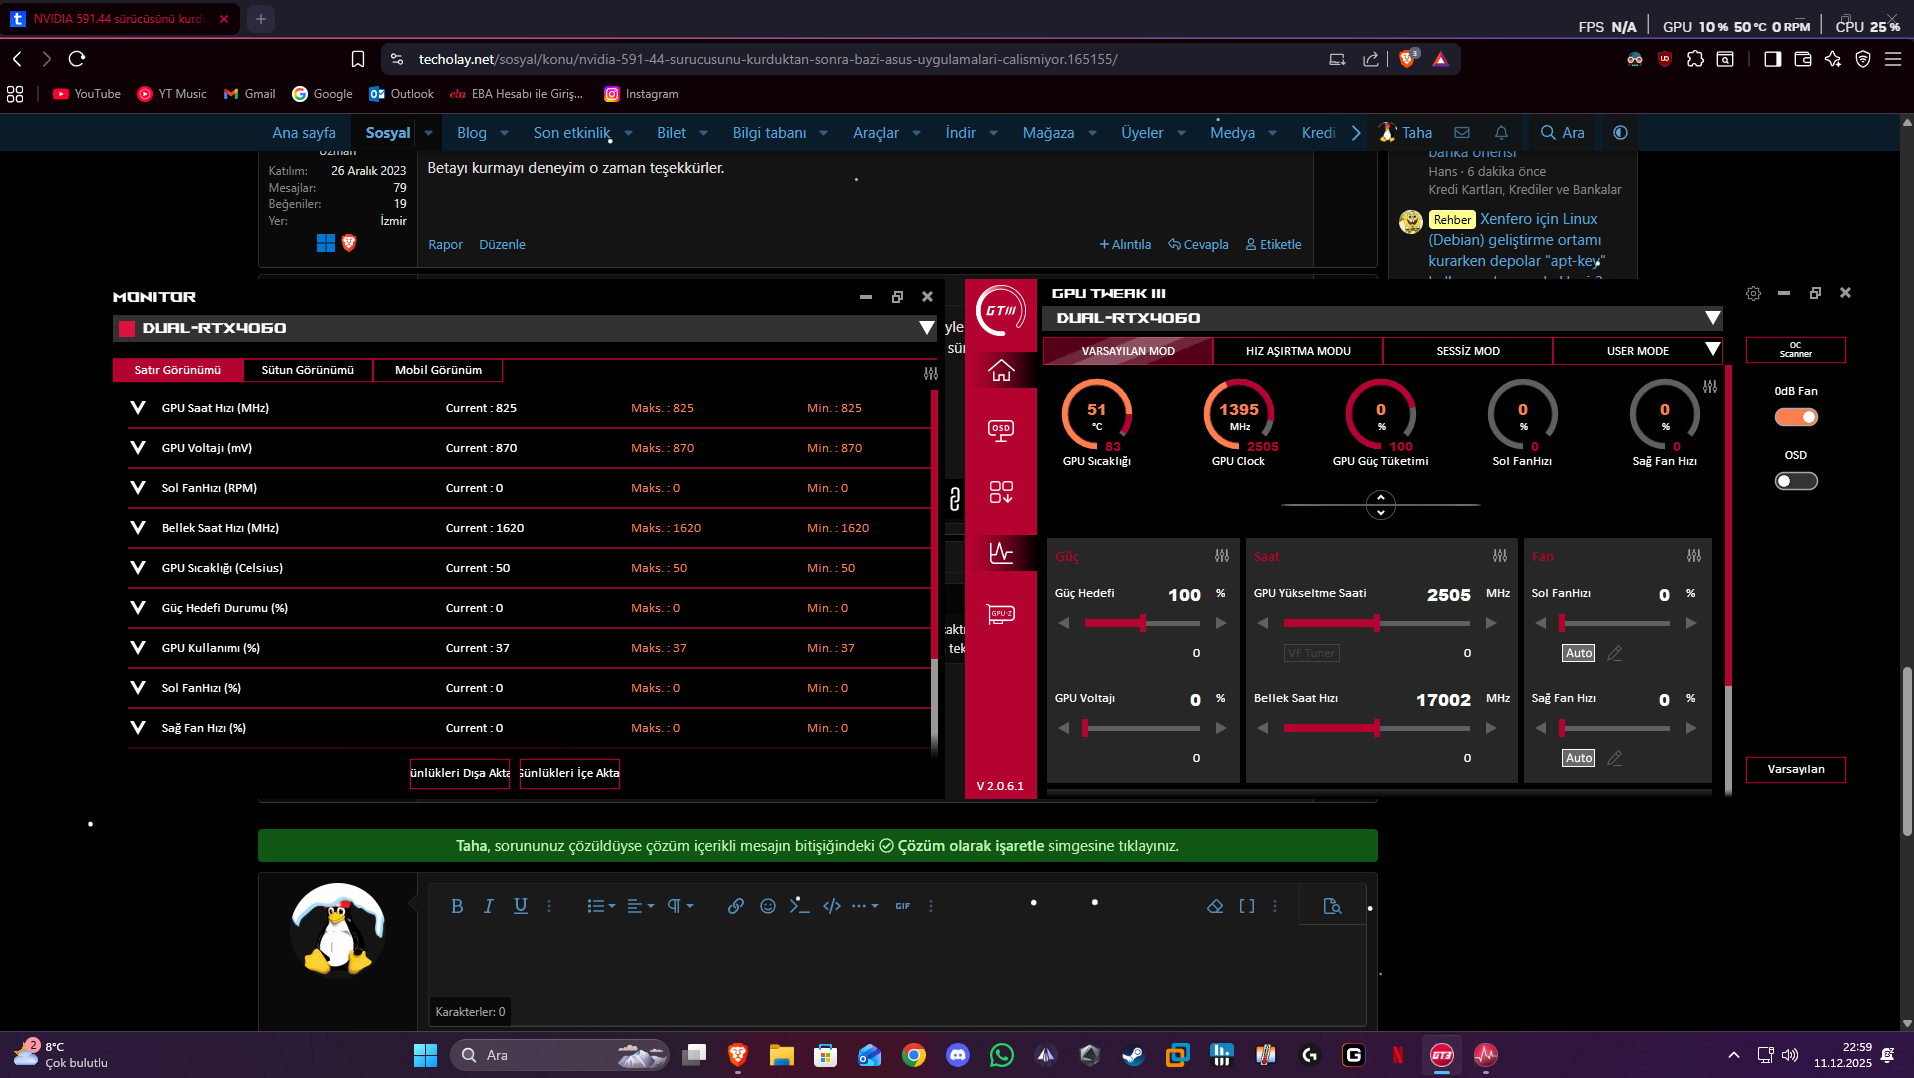
Task: Open GPU Tweak III settings gear
Action: (1753, 293)
